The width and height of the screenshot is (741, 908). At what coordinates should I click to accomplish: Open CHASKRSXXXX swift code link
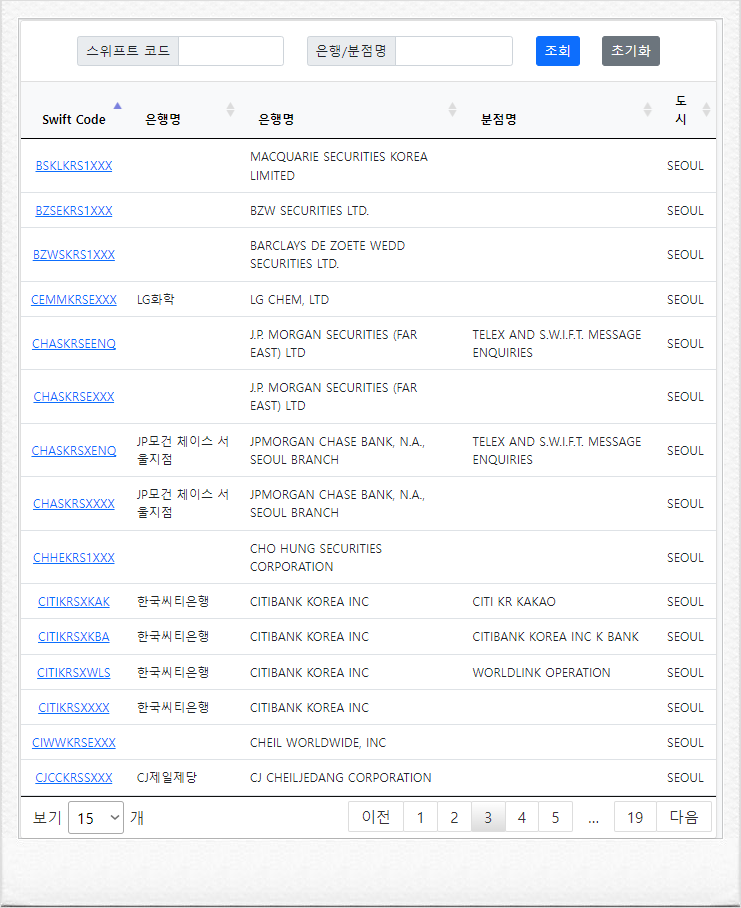(74, 504)
